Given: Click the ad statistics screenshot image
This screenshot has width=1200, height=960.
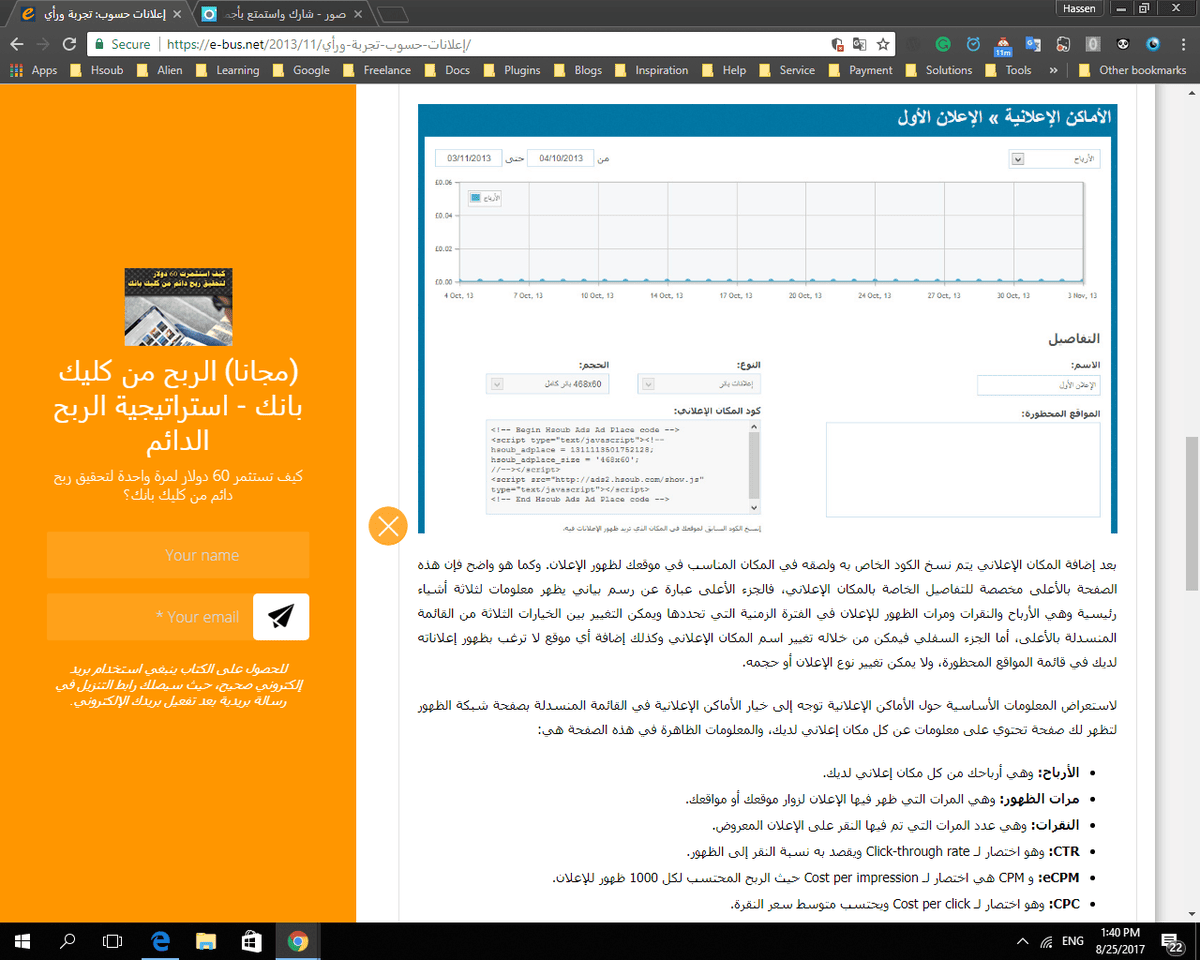Looking at the screenshot, I should coord(767,318).
